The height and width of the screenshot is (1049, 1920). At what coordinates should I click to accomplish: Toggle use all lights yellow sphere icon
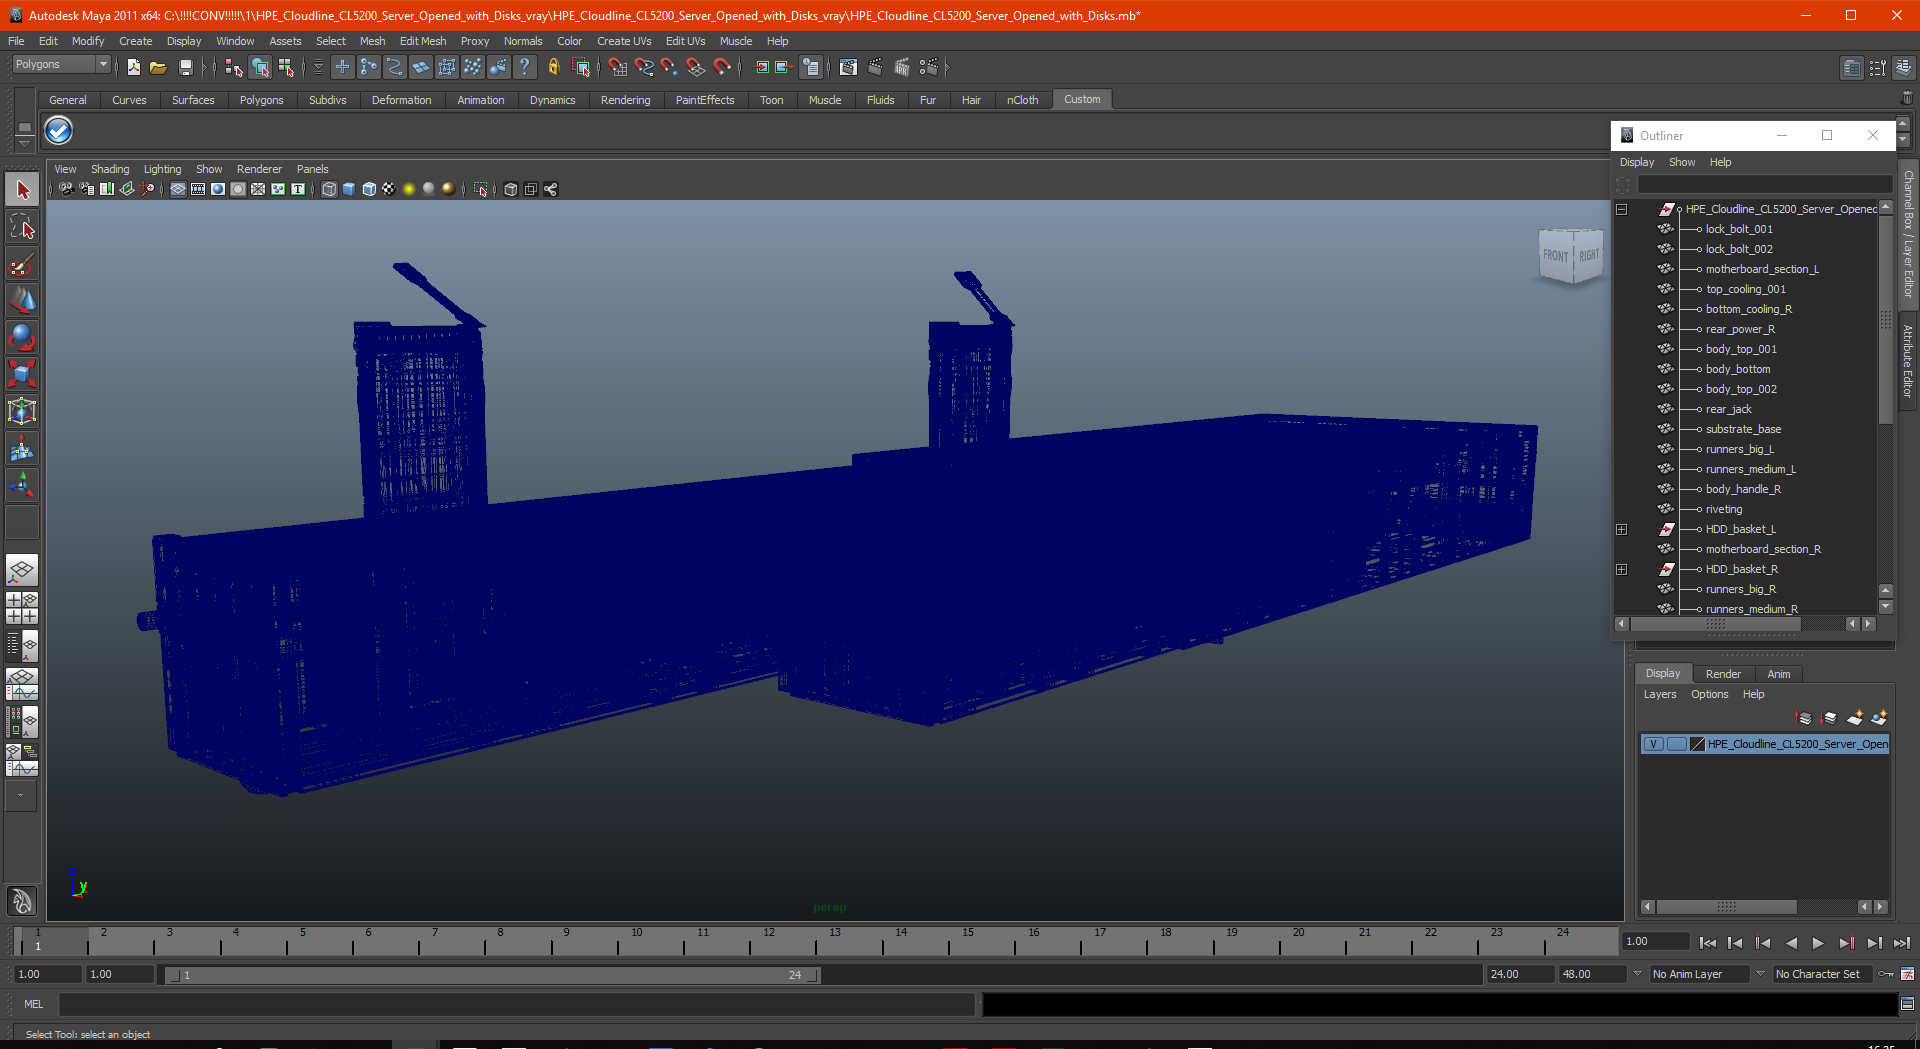[409, 189]
